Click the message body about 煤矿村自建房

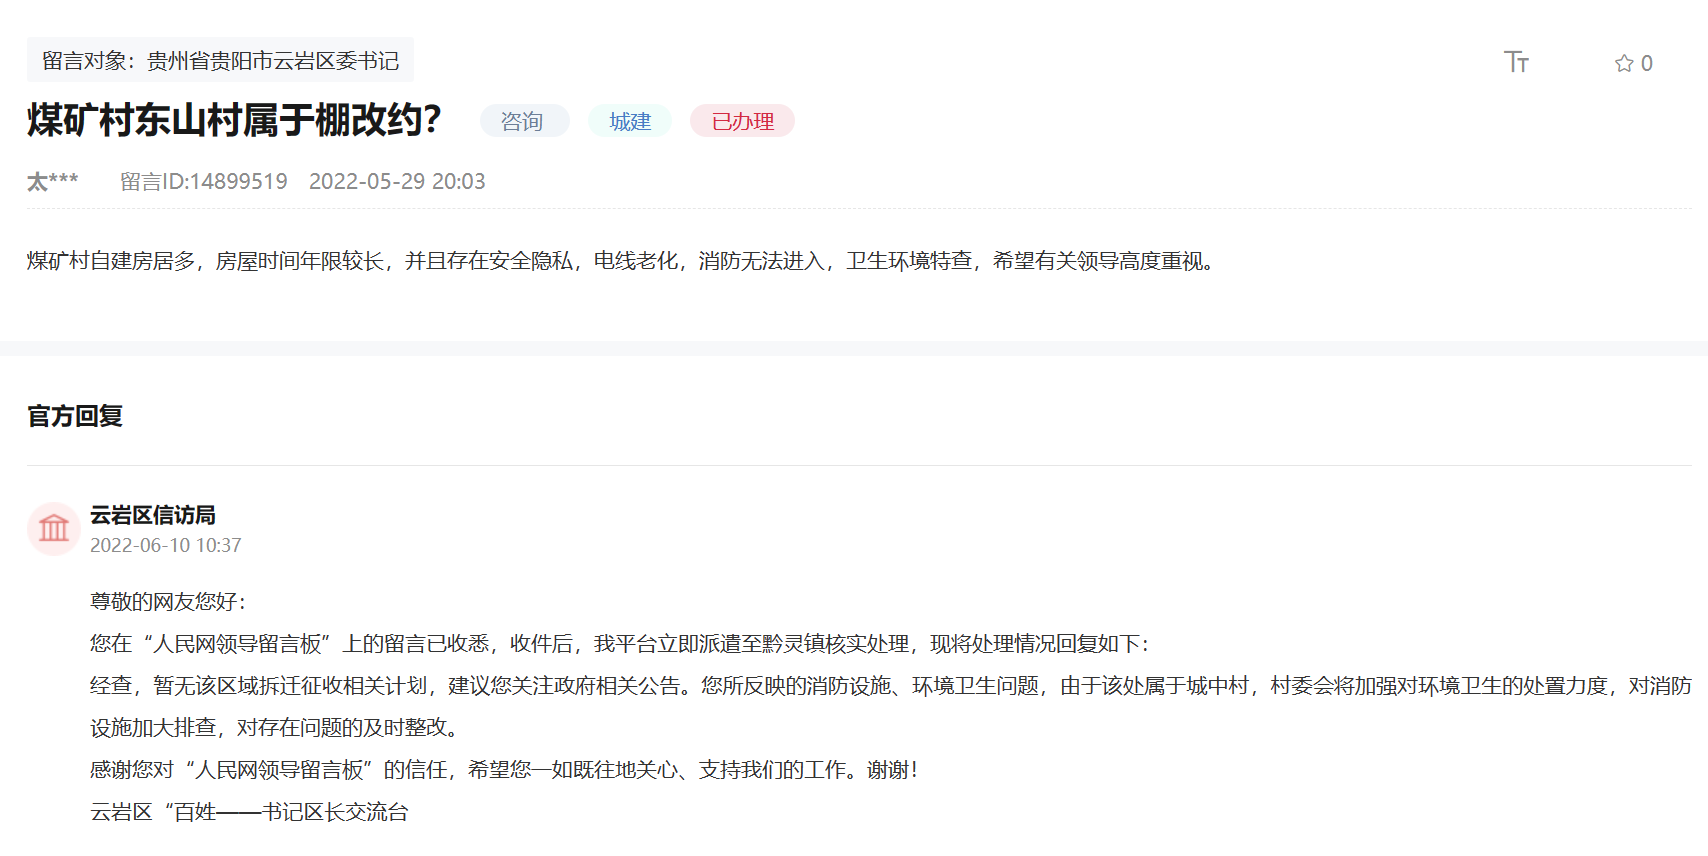pos(620,261)
